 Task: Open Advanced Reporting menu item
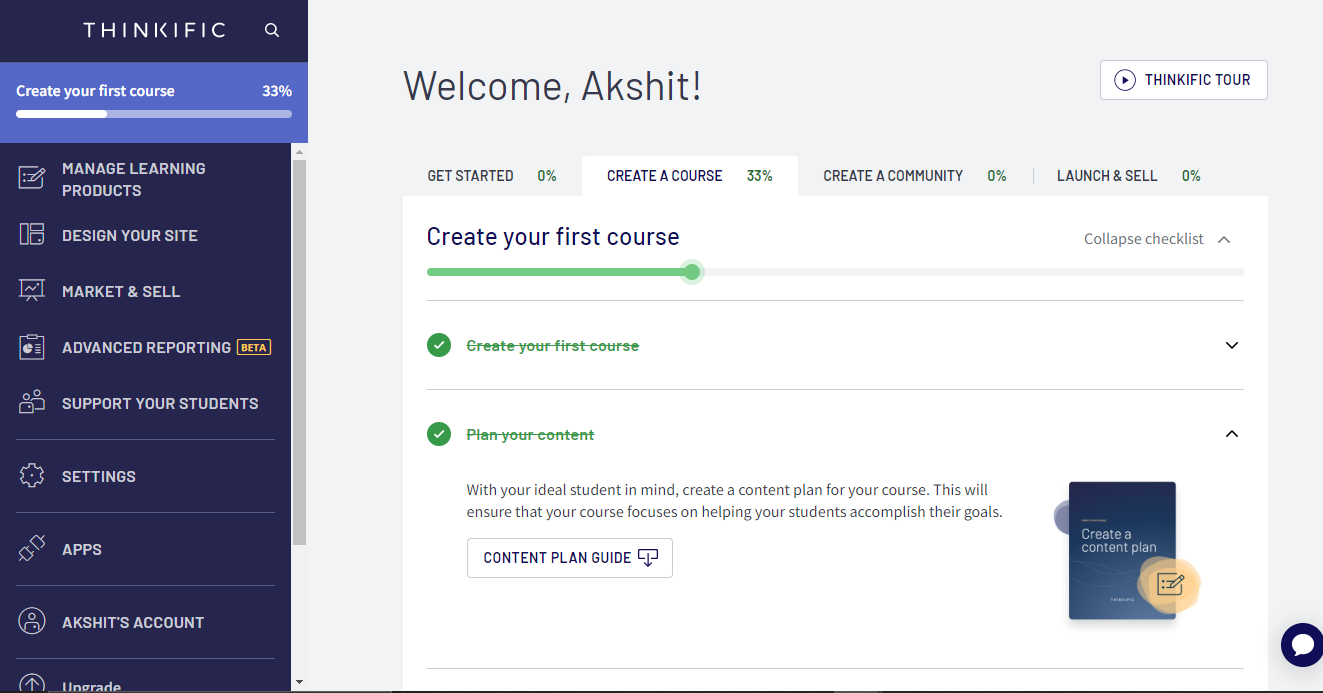click(x=145, y=347)
